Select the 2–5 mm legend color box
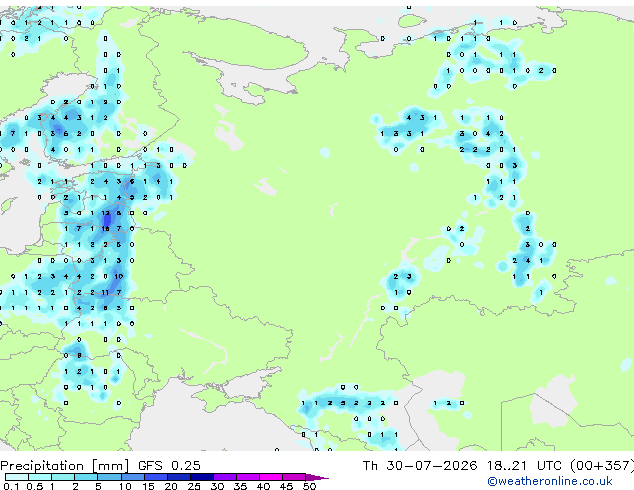 (86, 477)
